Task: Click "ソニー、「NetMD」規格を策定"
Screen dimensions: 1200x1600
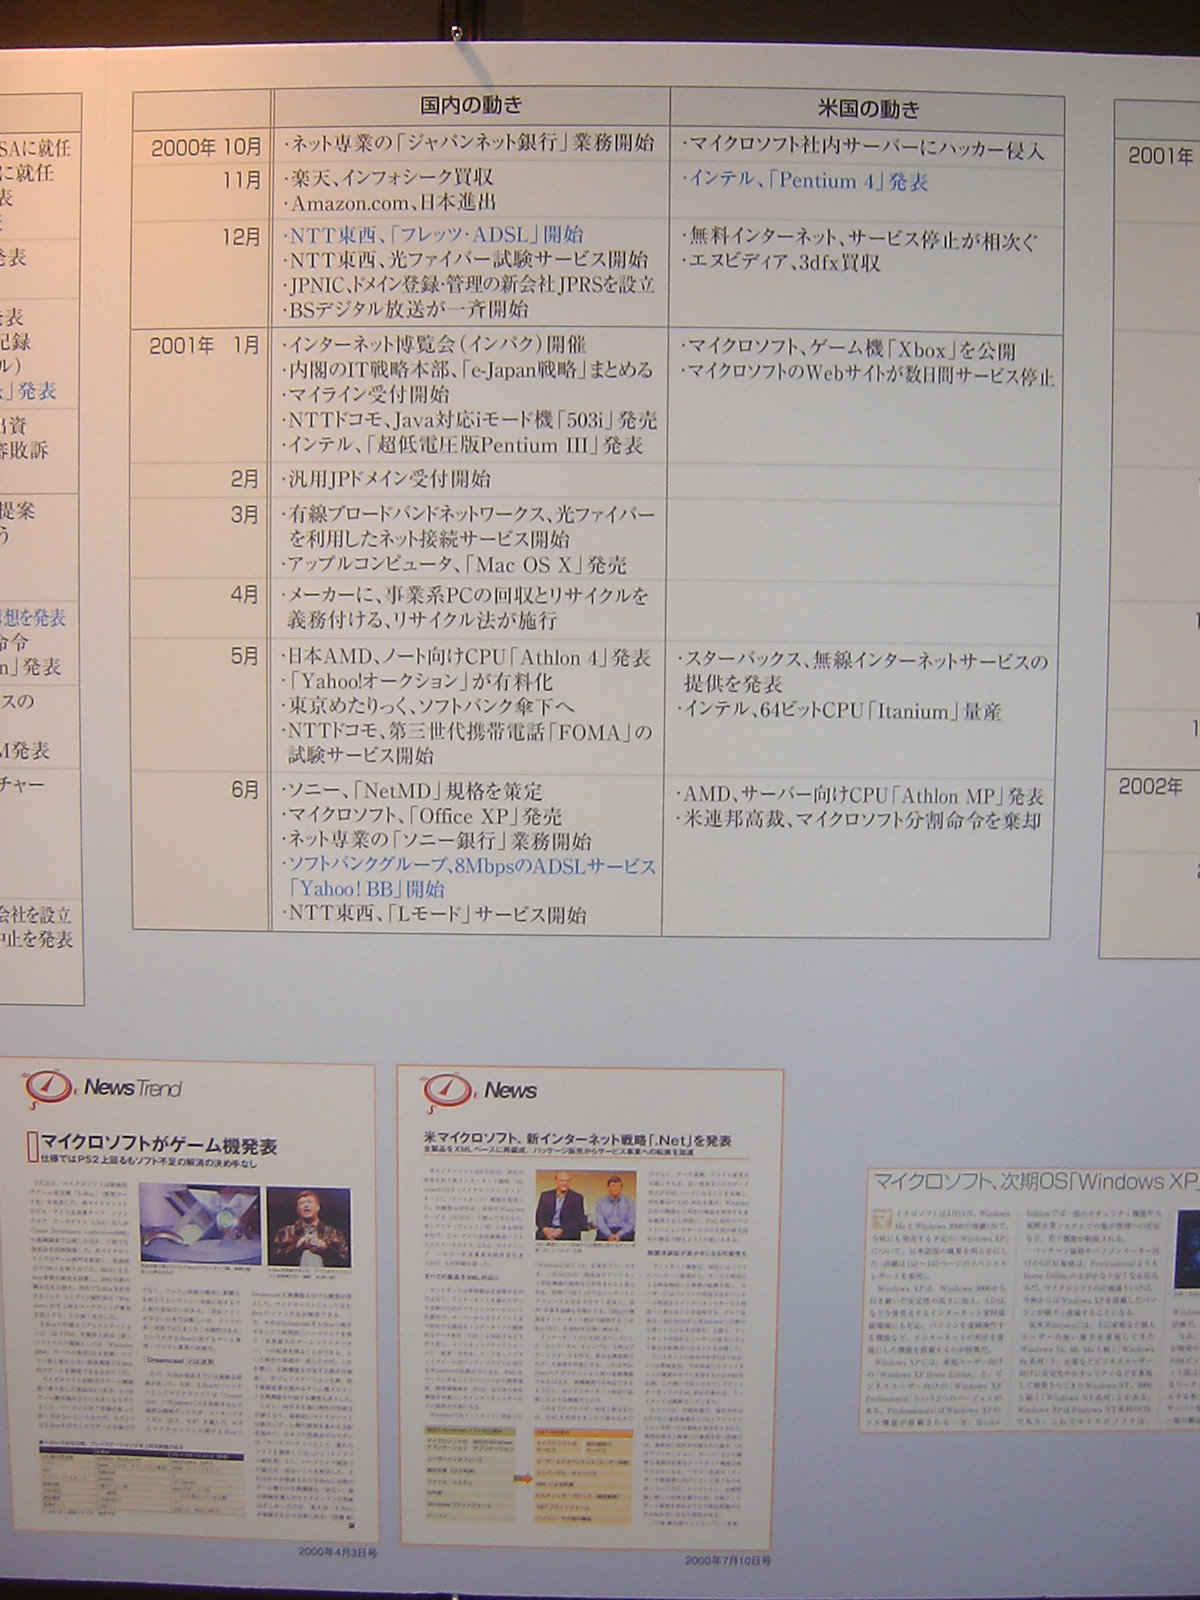Action: pos(413,792)
